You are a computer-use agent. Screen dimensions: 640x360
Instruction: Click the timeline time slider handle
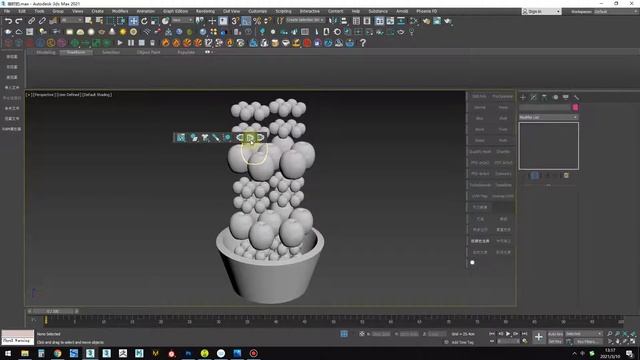[x=52, y=311]
